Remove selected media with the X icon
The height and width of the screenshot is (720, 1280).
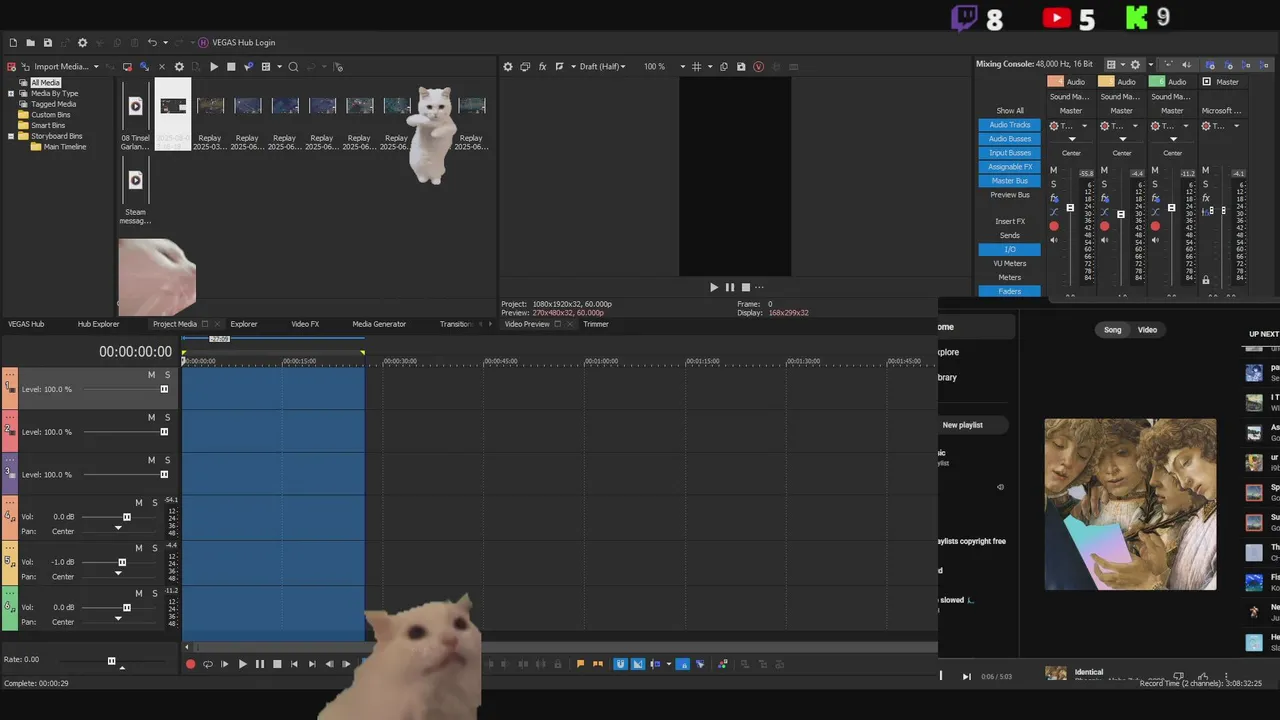pos(162,67)
